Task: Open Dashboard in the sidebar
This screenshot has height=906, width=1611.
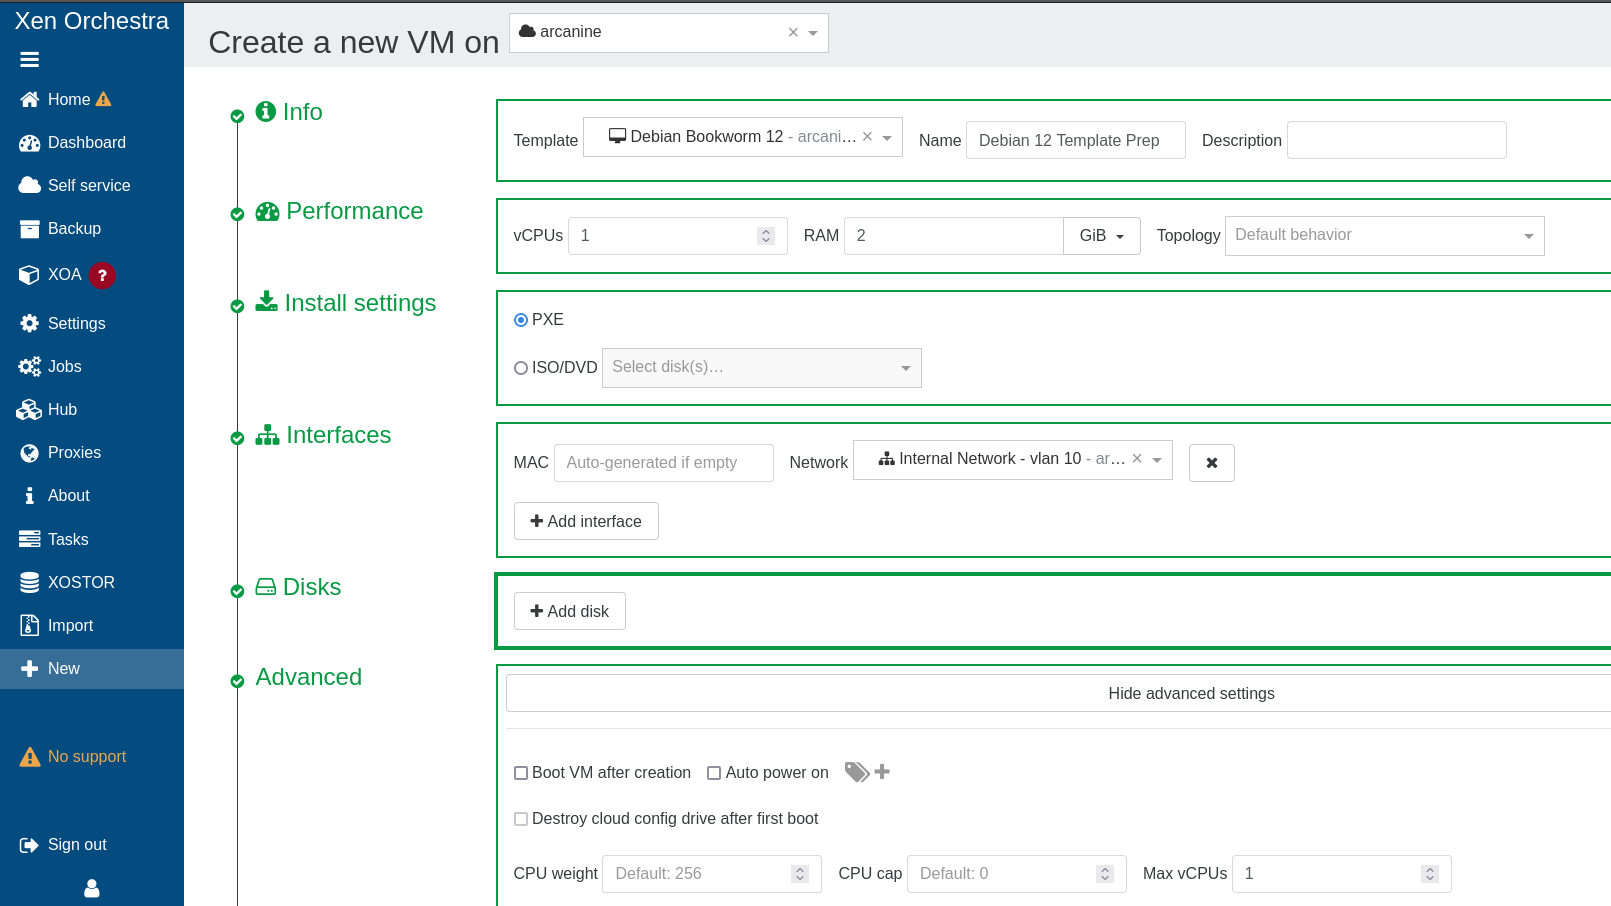Action: [92, 142]
